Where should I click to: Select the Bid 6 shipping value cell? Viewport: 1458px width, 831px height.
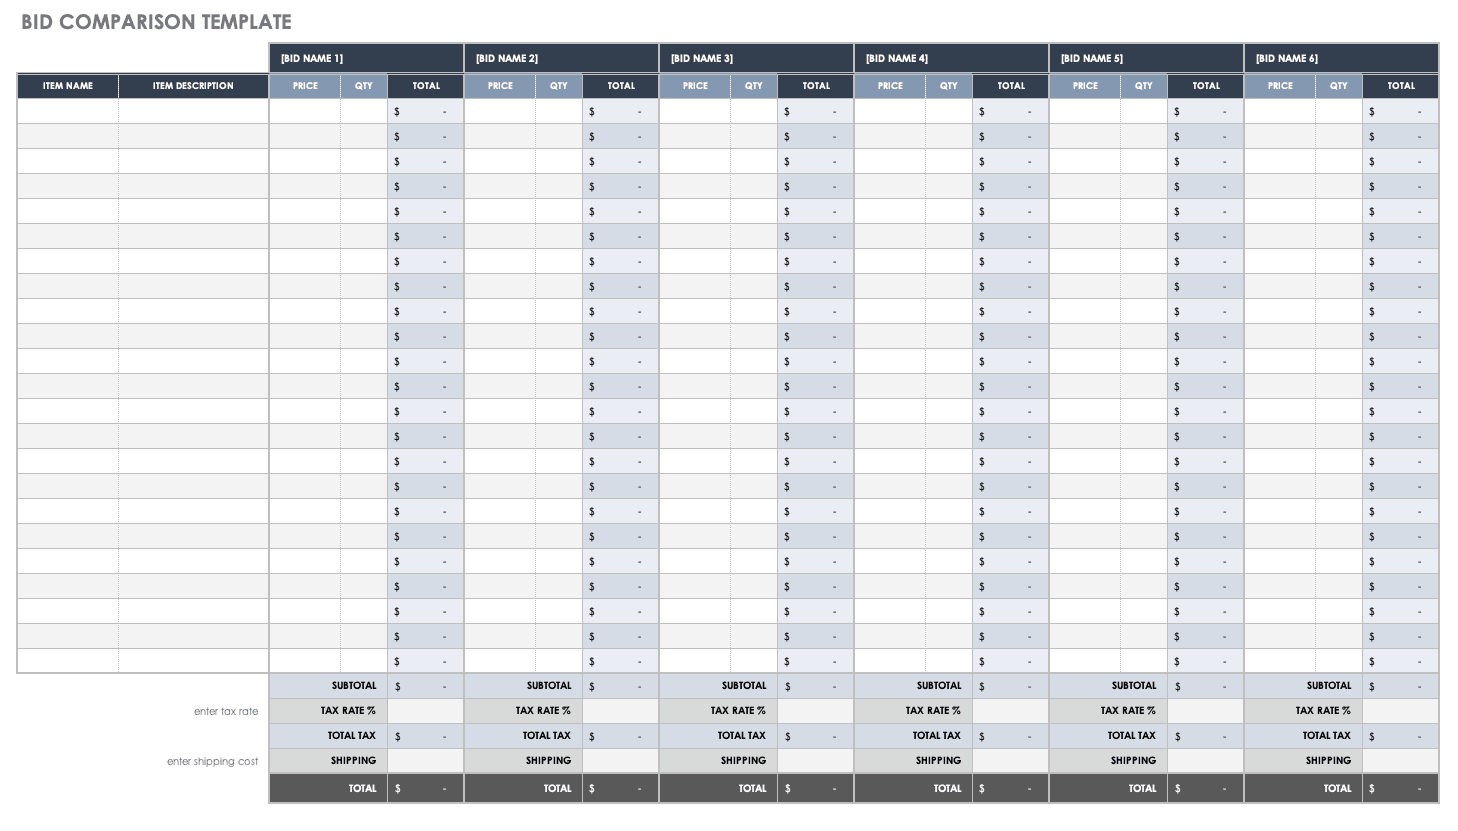coord(1400,761)
